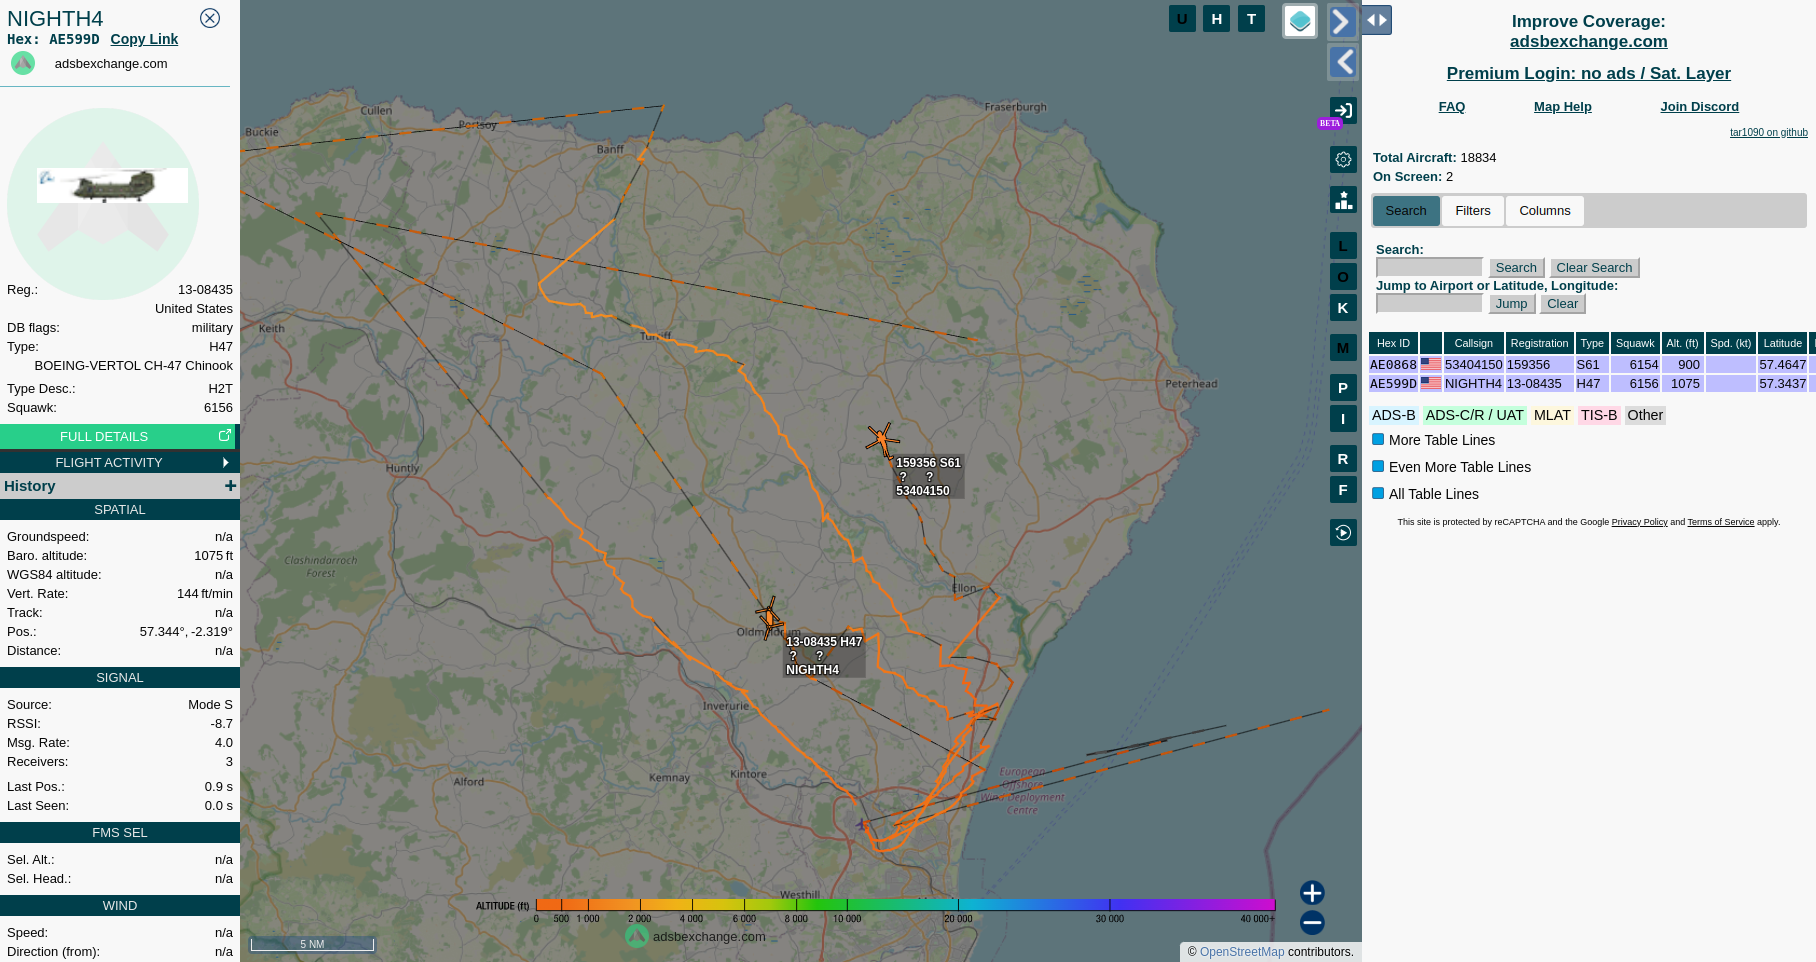This screenshot has width=1816, height=962.
Task: Open the replay playback icon
Action: 1343,533
